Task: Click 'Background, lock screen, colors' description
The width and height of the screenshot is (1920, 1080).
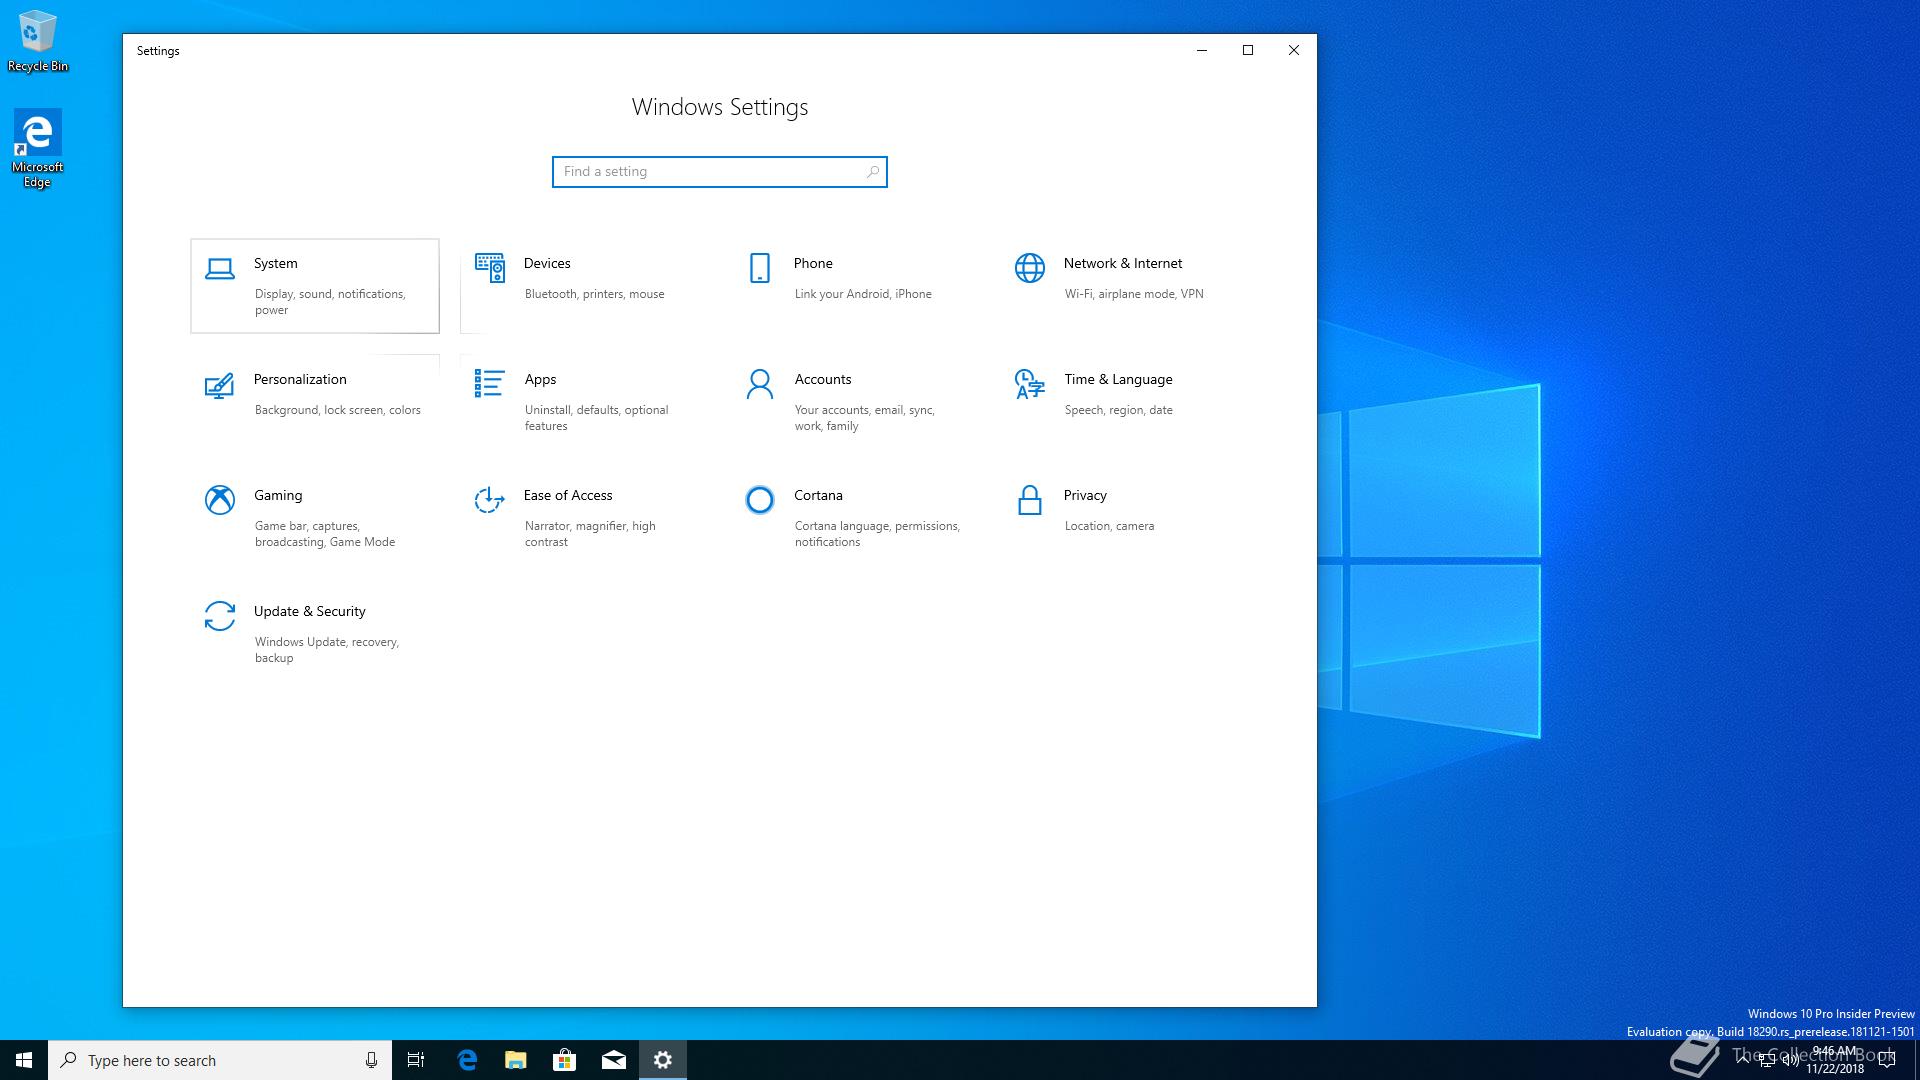Action: click(x=338, y=410)
